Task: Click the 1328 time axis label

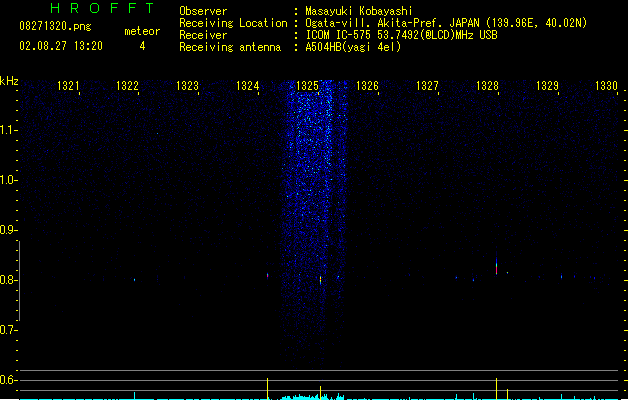Action: pyautogui.click(x=487, y=85)
